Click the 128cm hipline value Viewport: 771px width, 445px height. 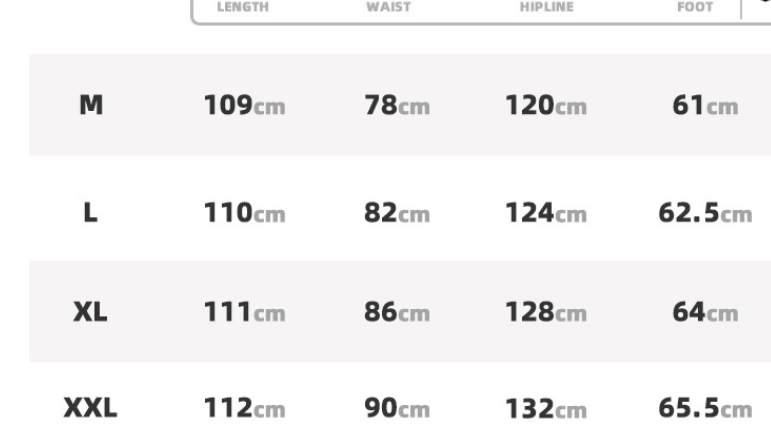pos(546,312)
